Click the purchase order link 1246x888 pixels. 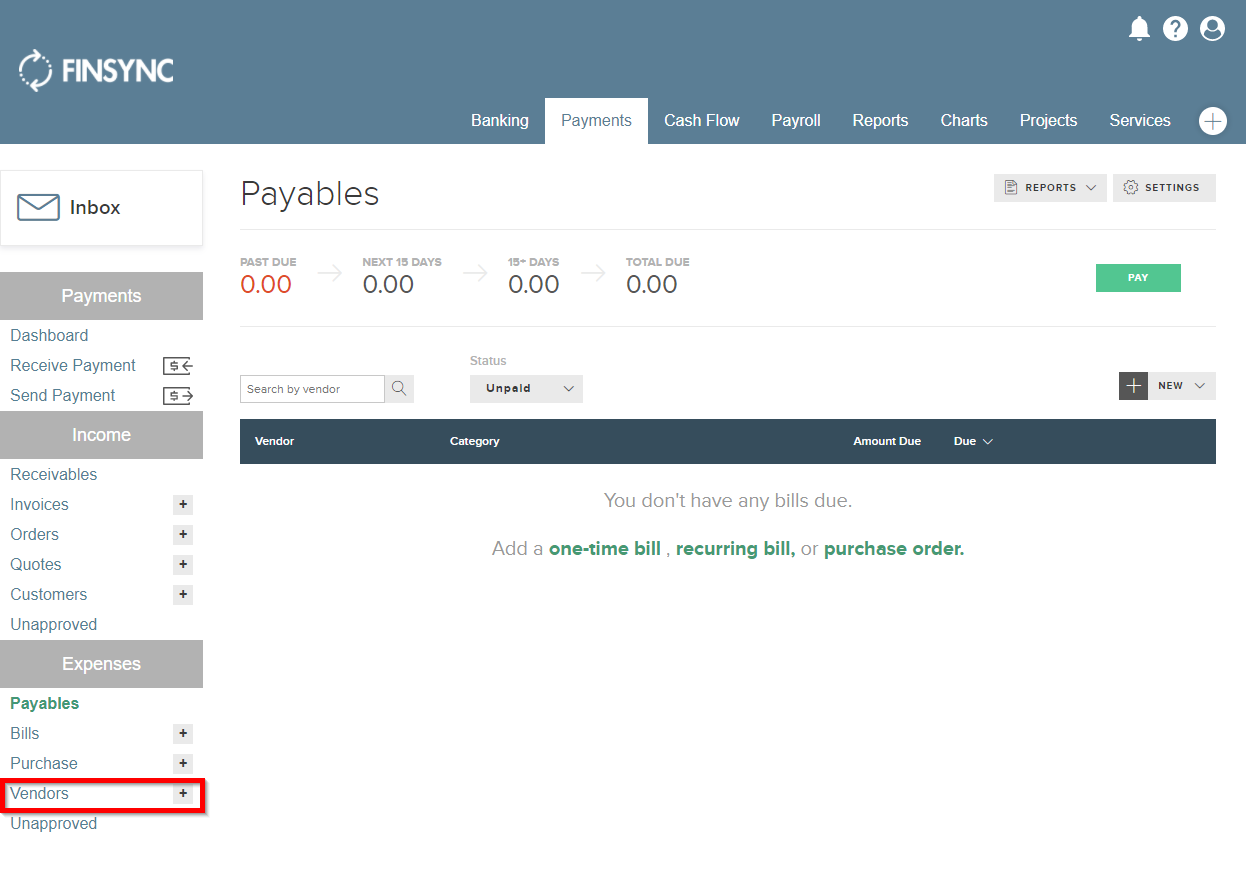(894, 549)
